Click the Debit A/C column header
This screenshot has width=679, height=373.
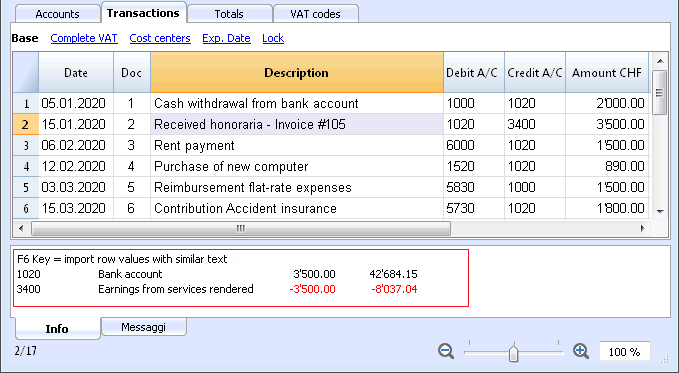click(474, 72)
